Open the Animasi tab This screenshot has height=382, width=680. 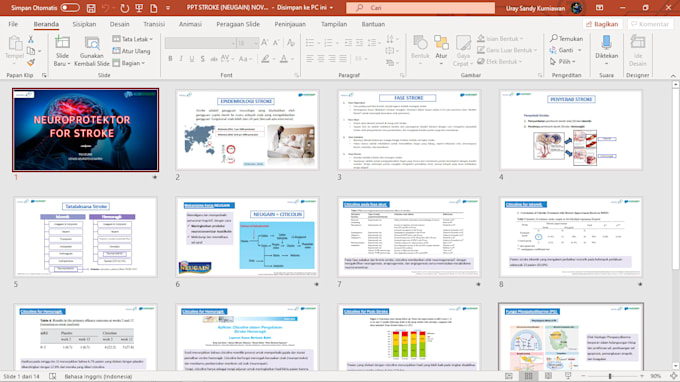coord(190,24)
